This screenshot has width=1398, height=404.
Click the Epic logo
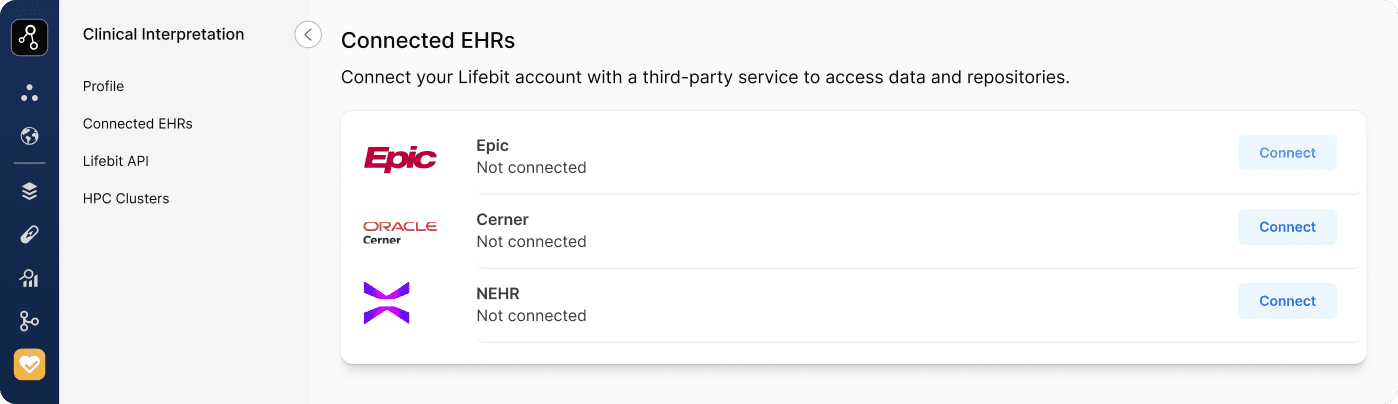(400, 158)
